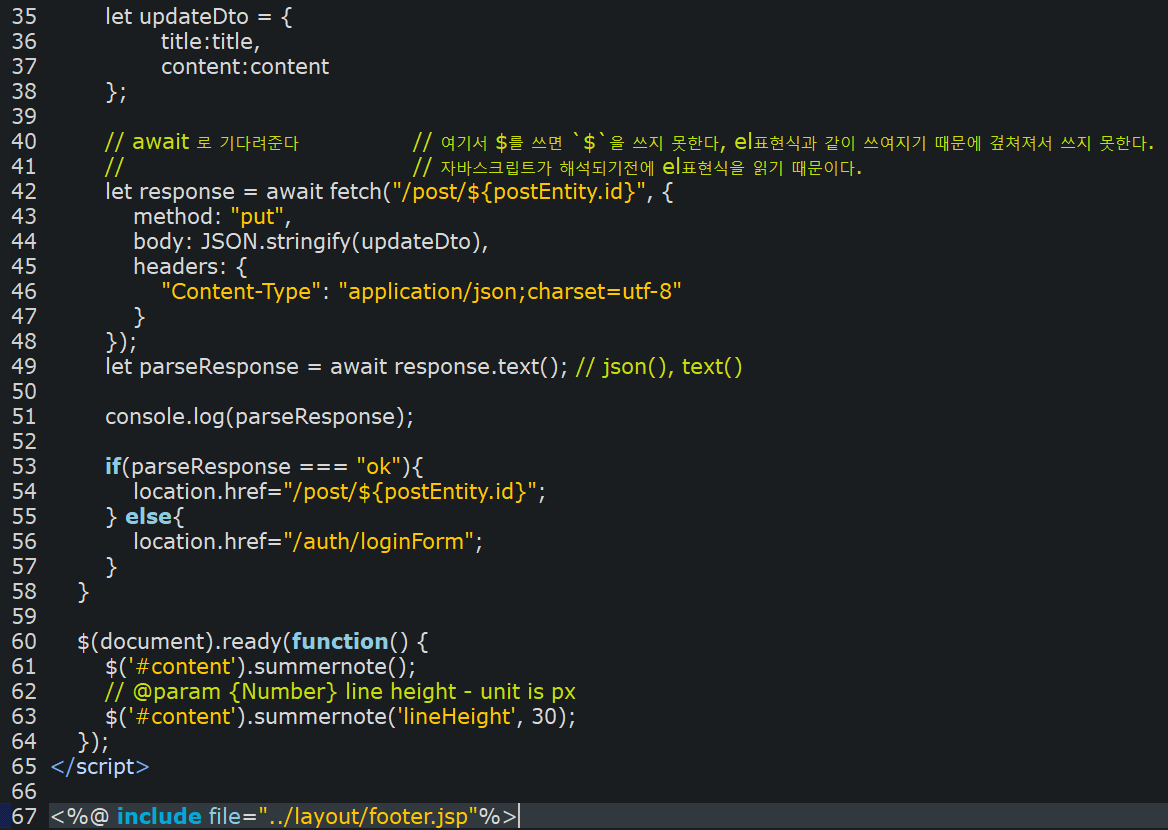Screen dimensions: 1168x830
Task: Click the 'function' keyword on line 60
Action: point(340,641)
